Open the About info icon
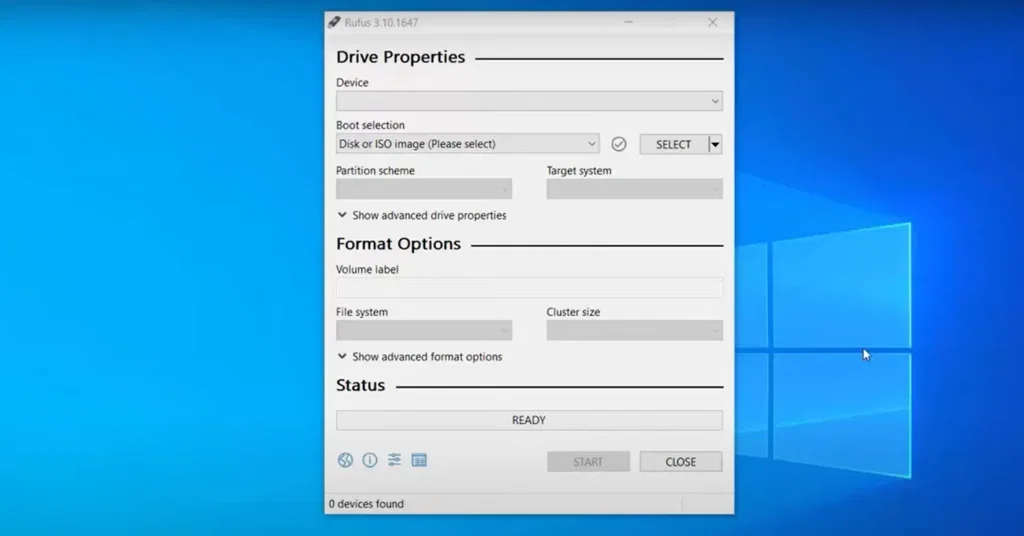Screen dimensions: 1024x536 370,460
